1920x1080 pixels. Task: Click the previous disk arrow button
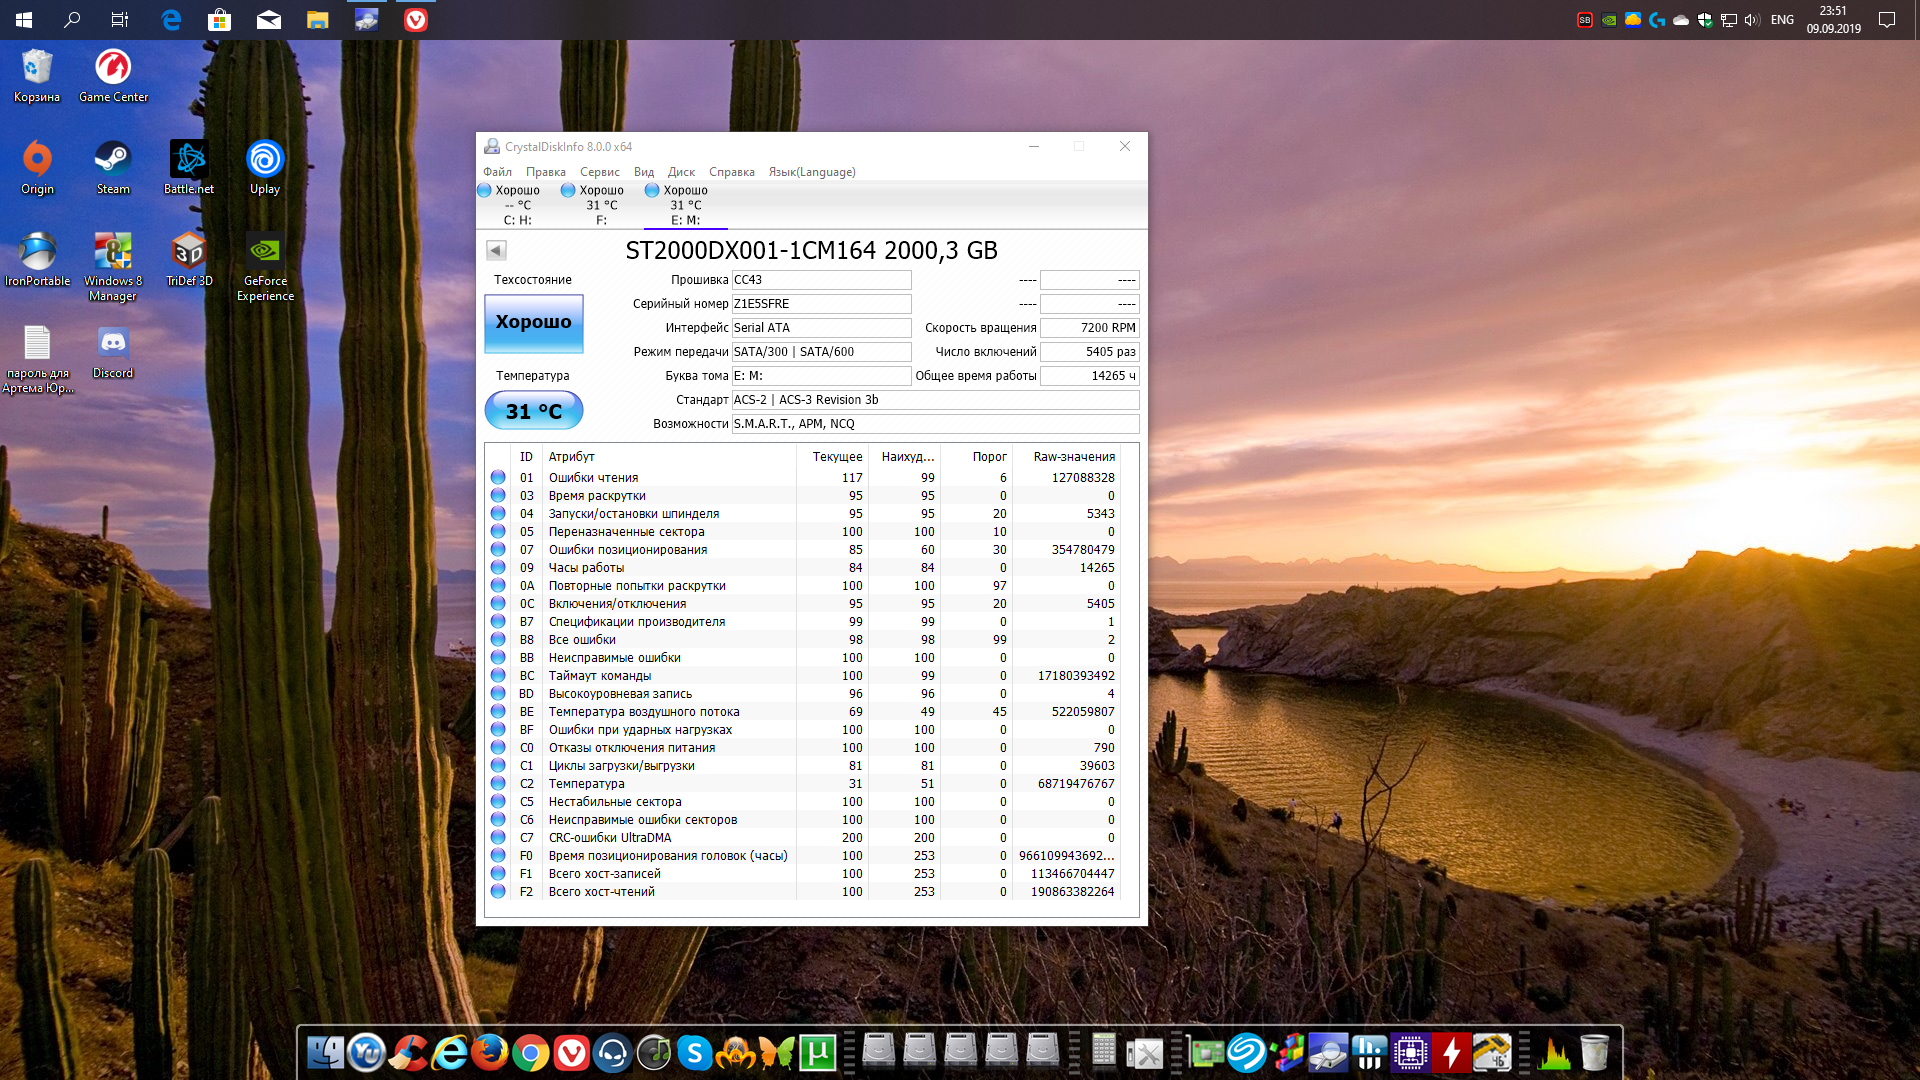click(x=496, y=251)
